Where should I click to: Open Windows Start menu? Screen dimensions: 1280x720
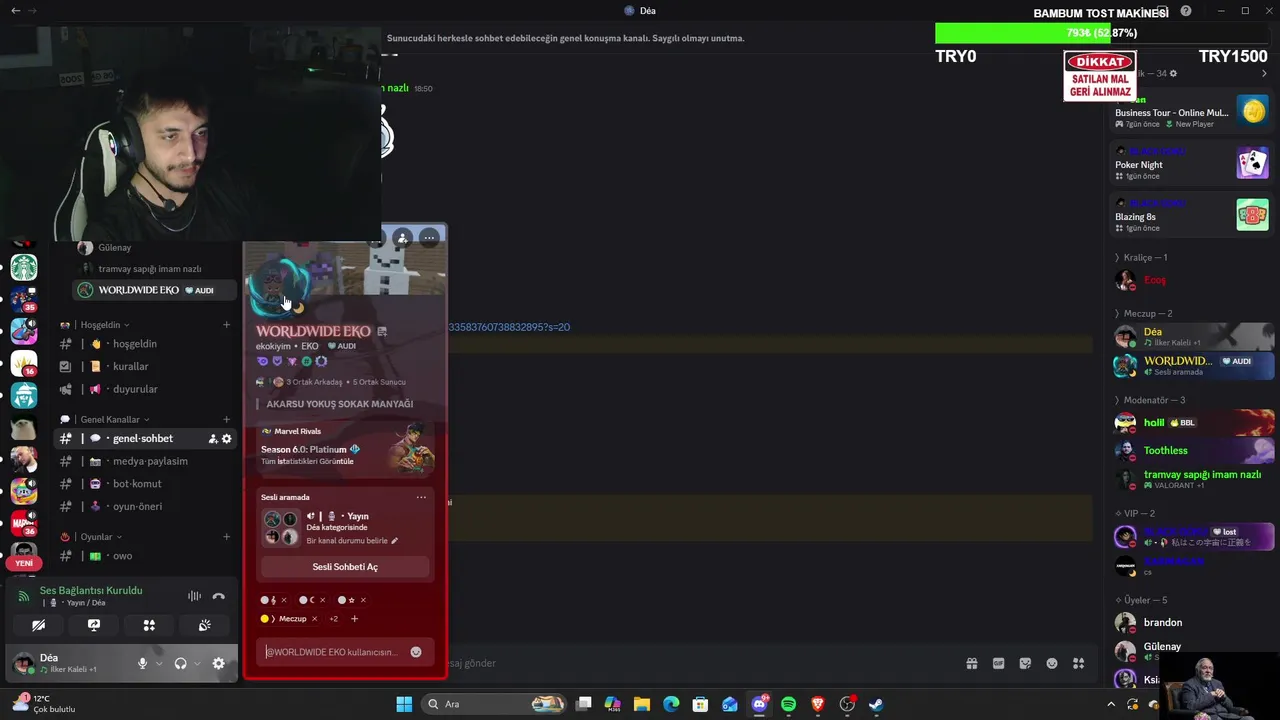pos(404,704)
